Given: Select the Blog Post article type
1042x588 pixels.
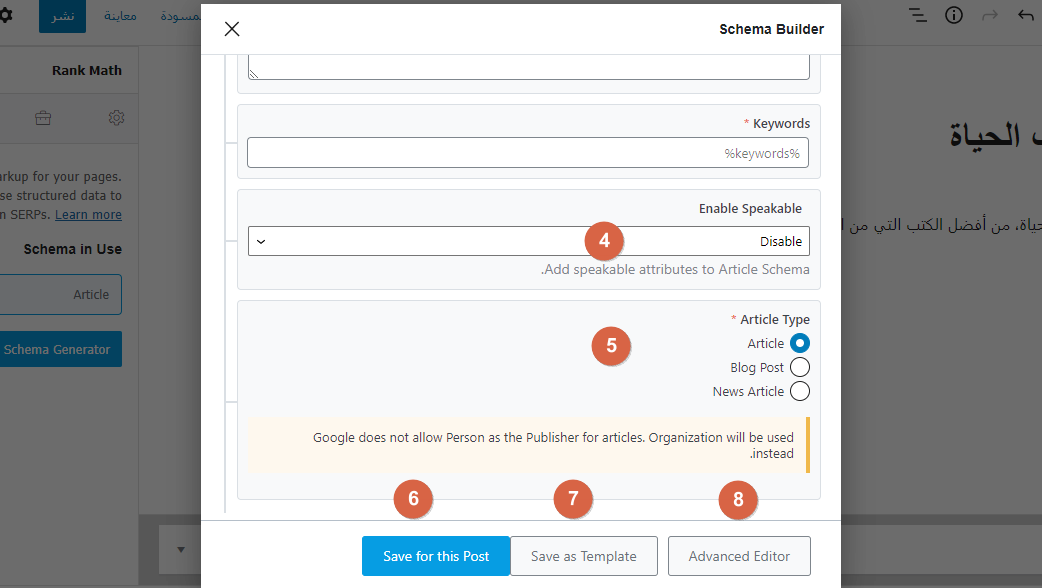Looking at the screenshot, I should 799,367.
